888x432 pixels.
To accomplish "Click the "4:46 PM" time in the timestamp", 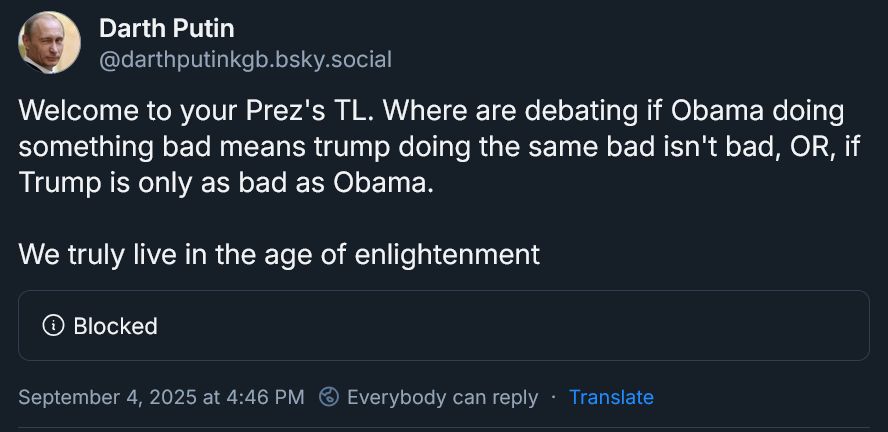I will click(265, 397).
